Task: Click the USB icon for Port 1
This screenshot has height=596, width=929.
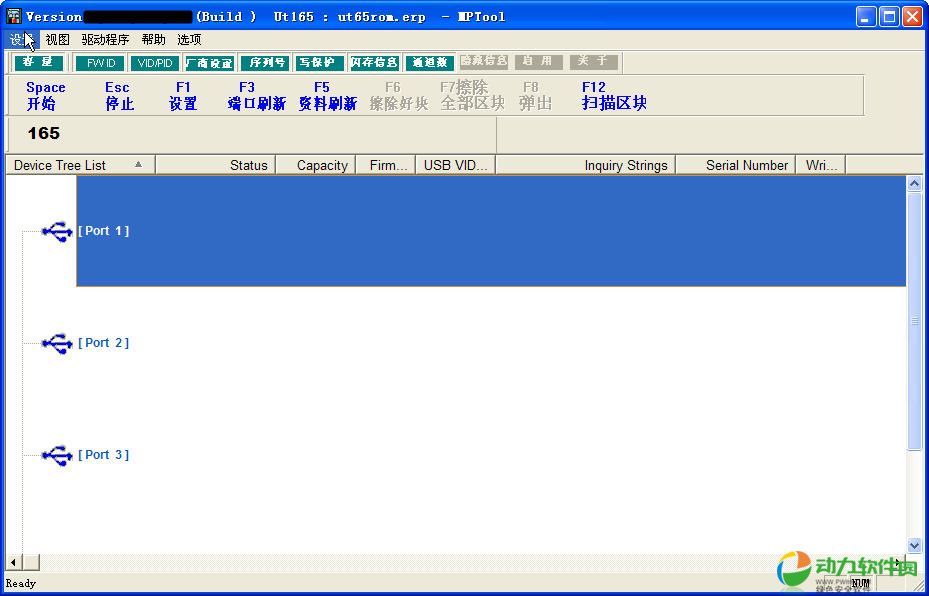Action: click(57, 232)
